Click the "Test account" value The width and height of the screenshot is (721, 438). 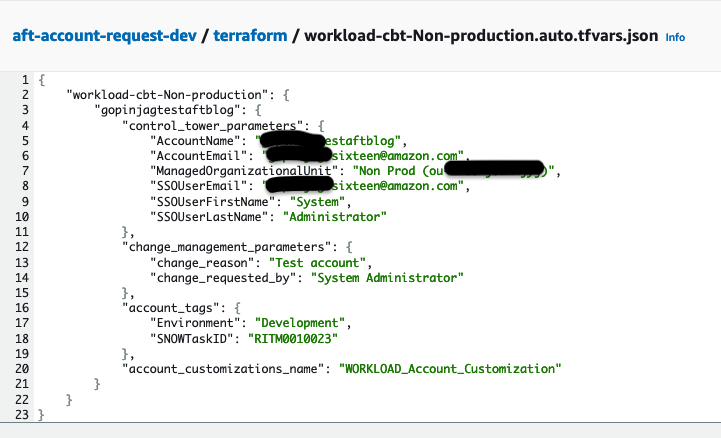click(x=317, y=263)
